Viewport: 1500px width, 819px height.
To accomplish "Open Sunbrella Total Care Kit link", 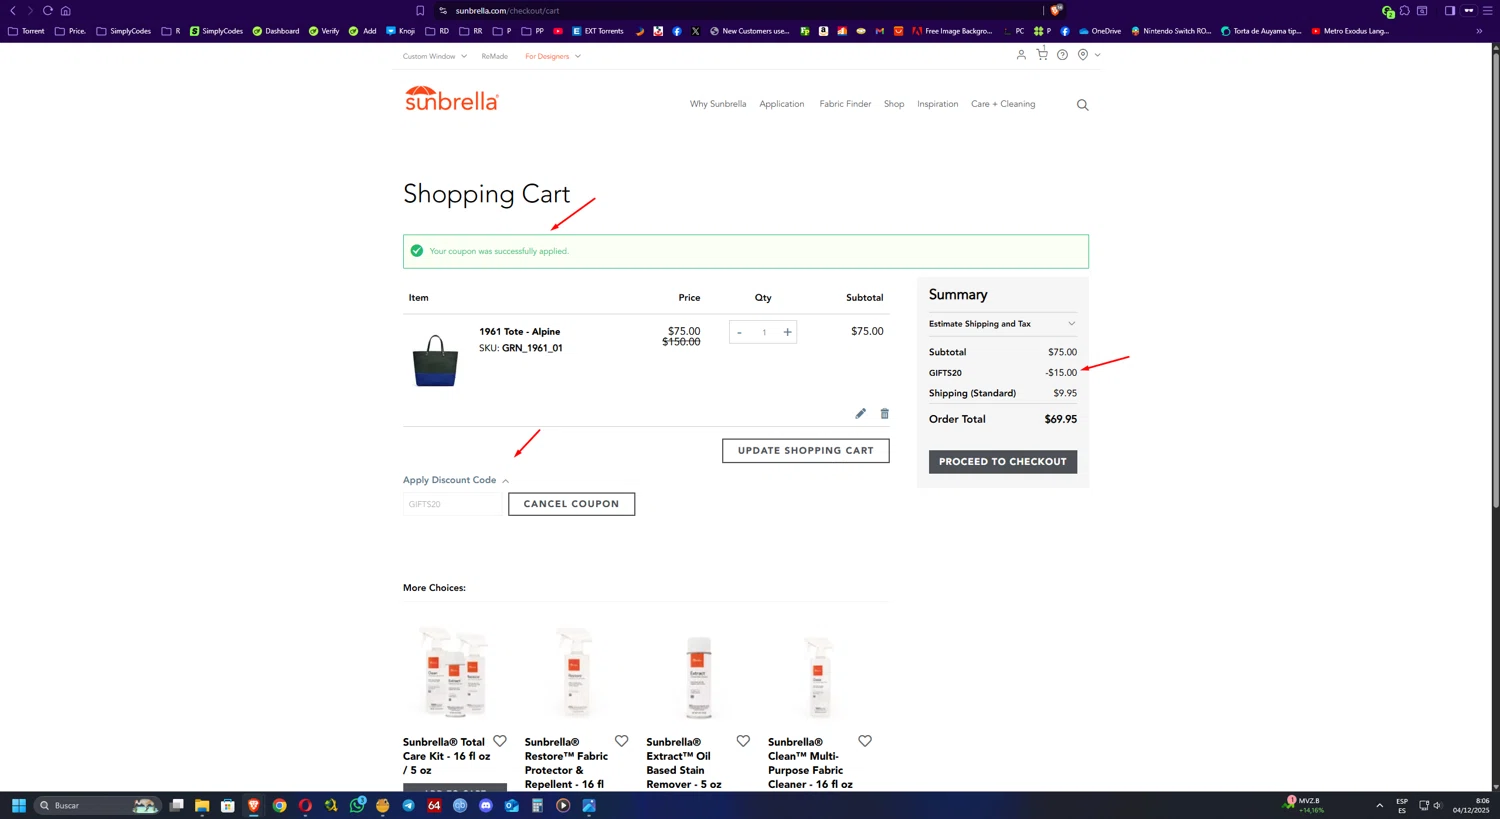I will [446, 756].
